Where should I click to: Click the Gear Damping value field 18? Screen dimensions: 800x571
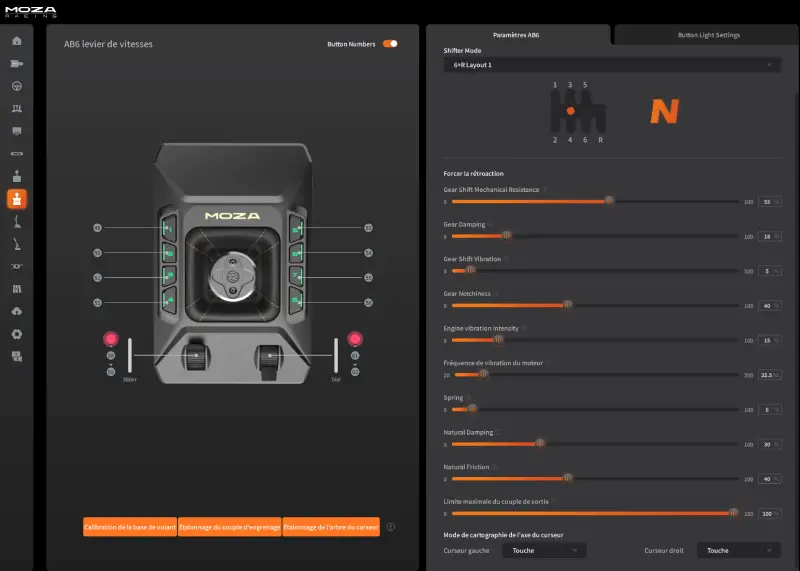click(x=769, y=237)
